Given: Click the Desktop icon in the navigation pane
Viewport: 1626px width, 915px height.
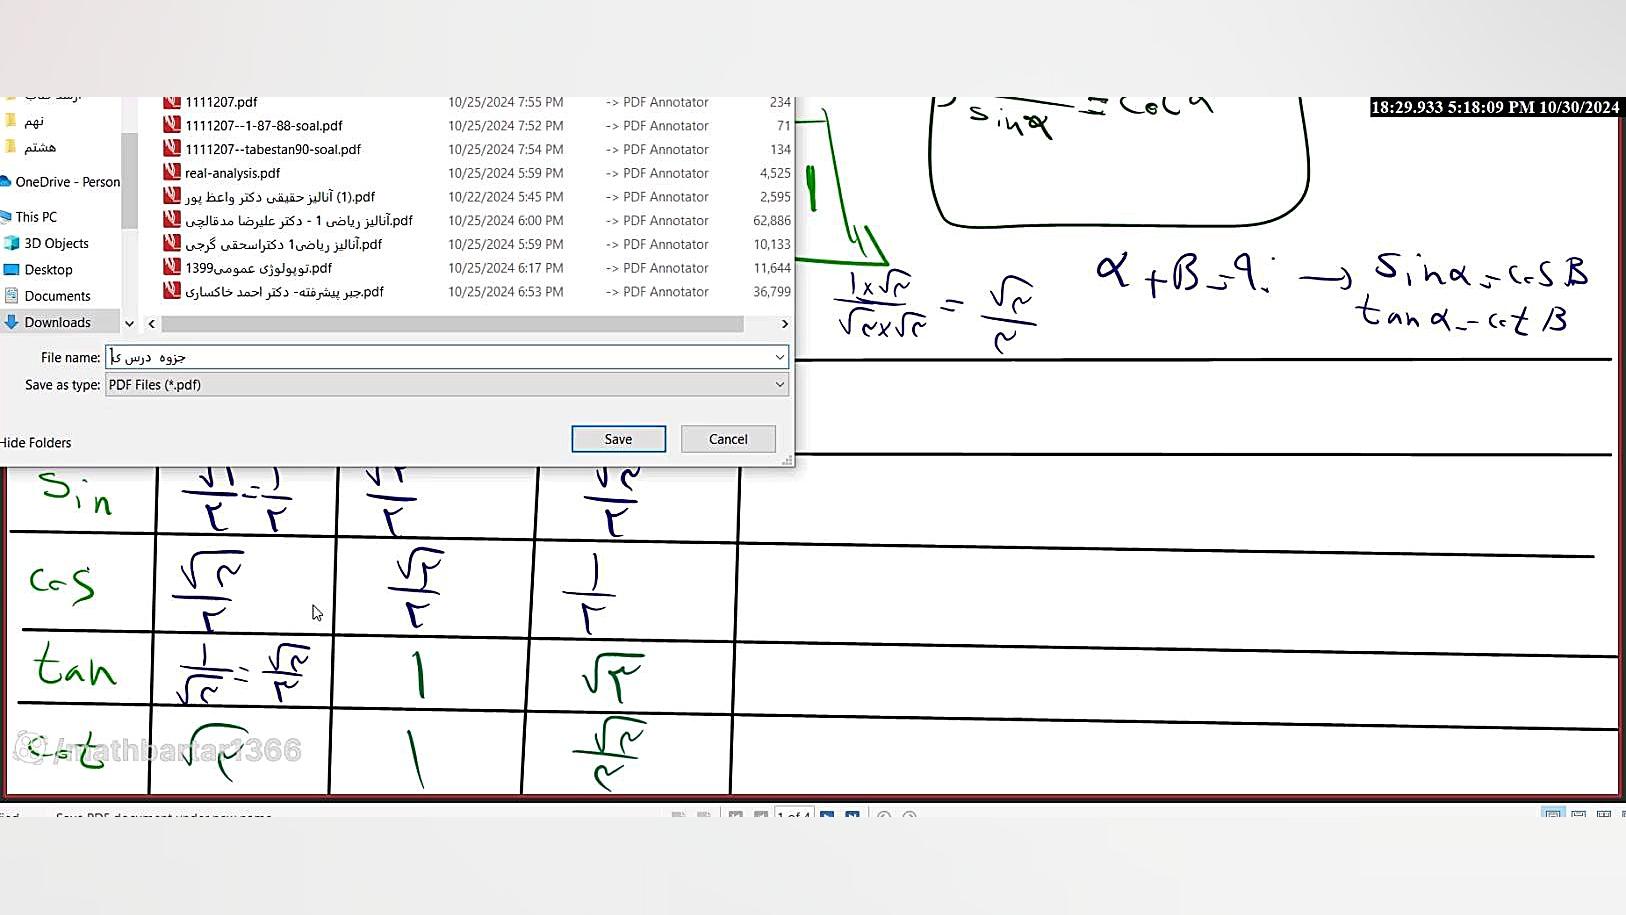Looking at the screenshot, I should click(12, 270).
